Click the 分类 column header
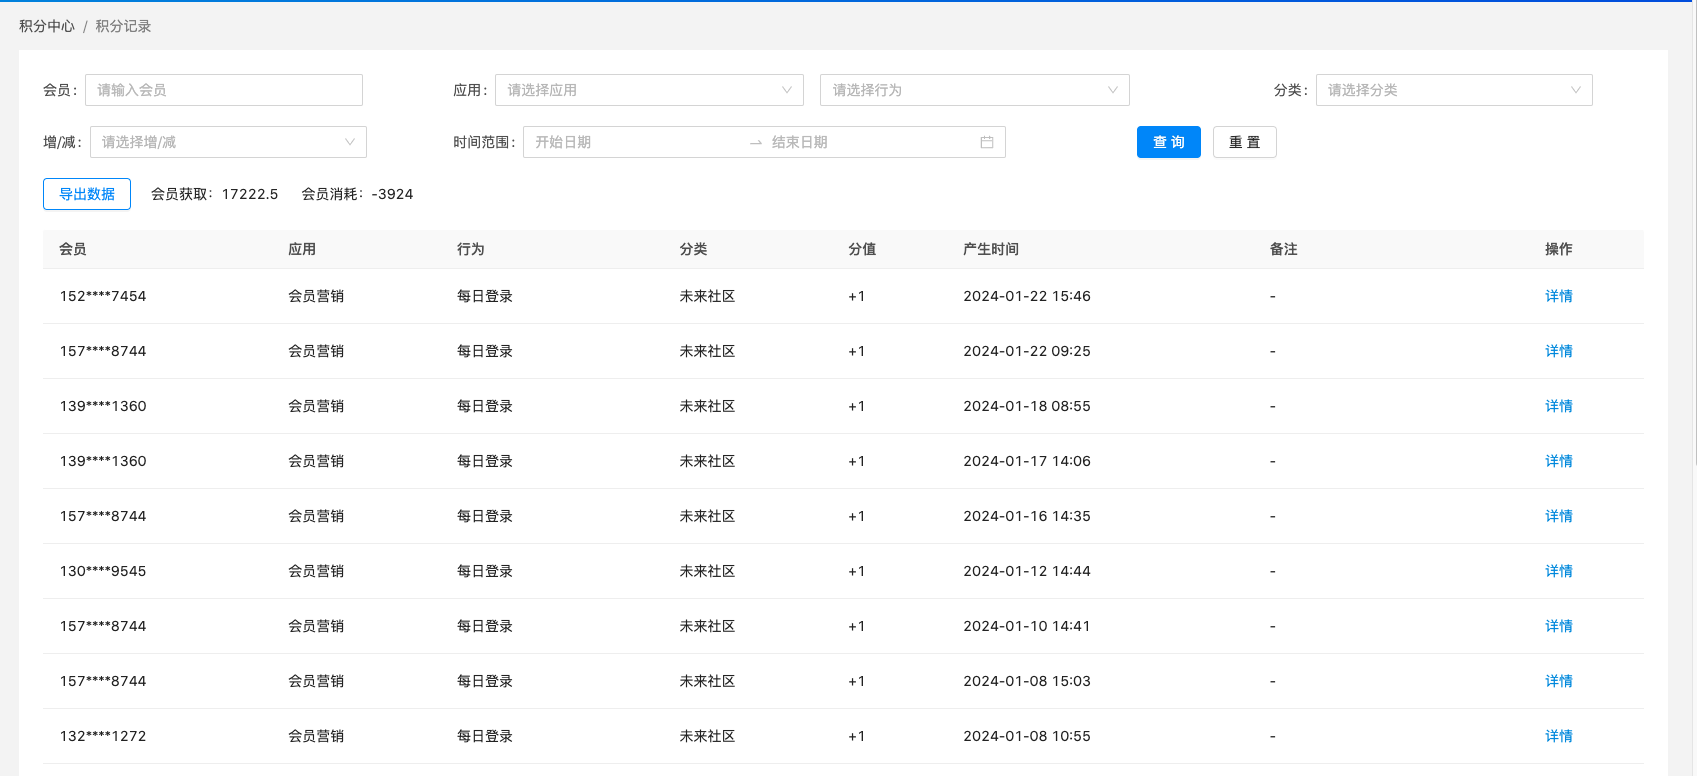Image resolution: width=1697 pixels, height=776 pixels. 693,249
